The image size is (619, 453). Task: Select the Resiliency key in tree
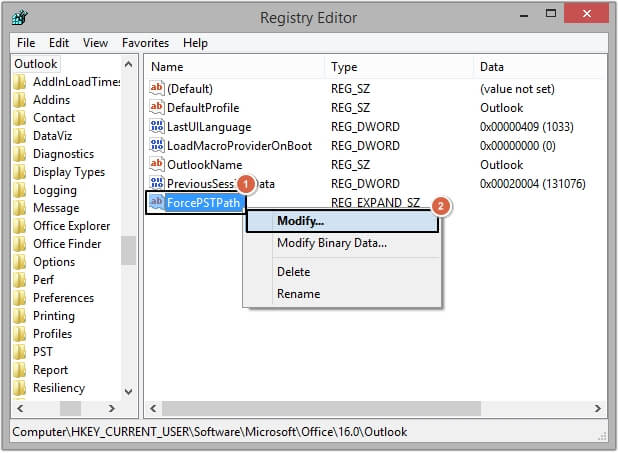[59, 388]
